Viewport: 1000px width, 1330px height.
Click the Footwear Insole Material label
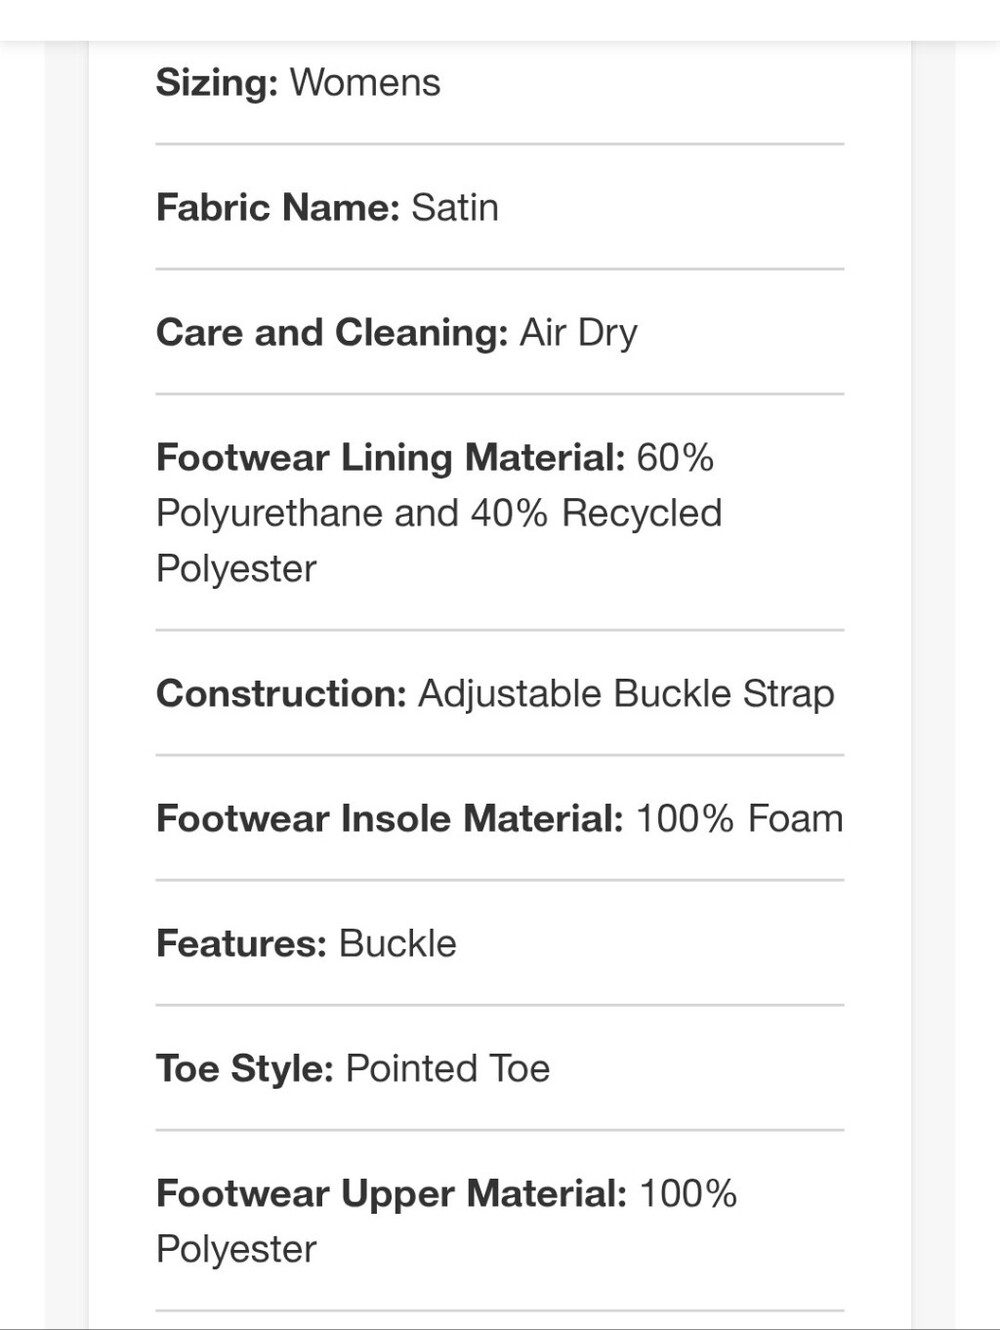(x=390, y=819)
